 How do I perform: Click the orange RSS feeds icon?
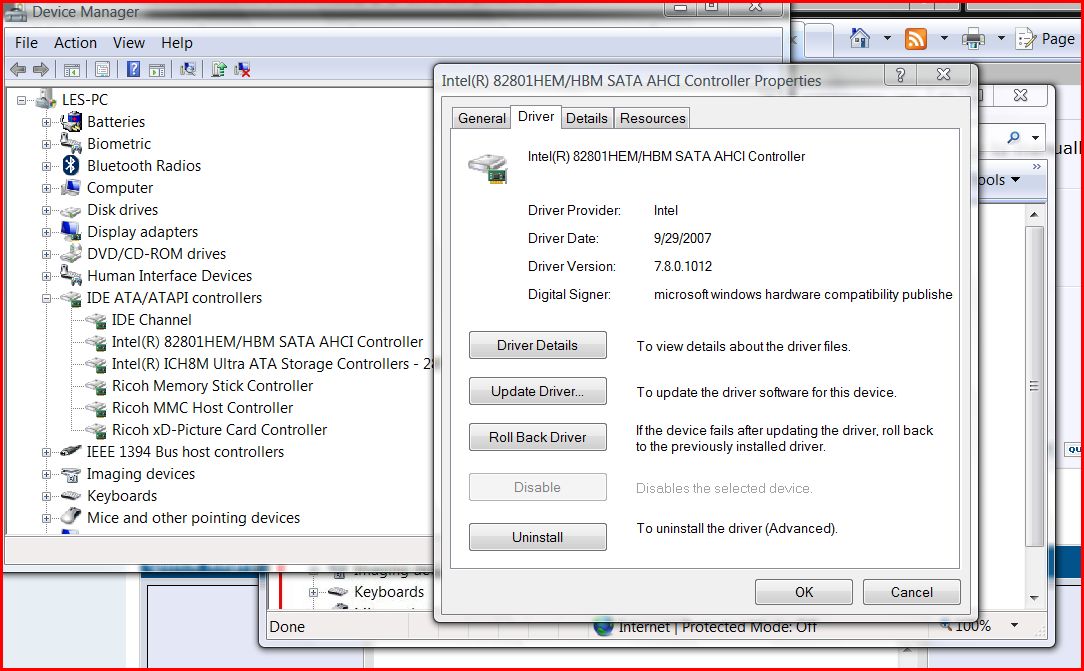point(915,39)
